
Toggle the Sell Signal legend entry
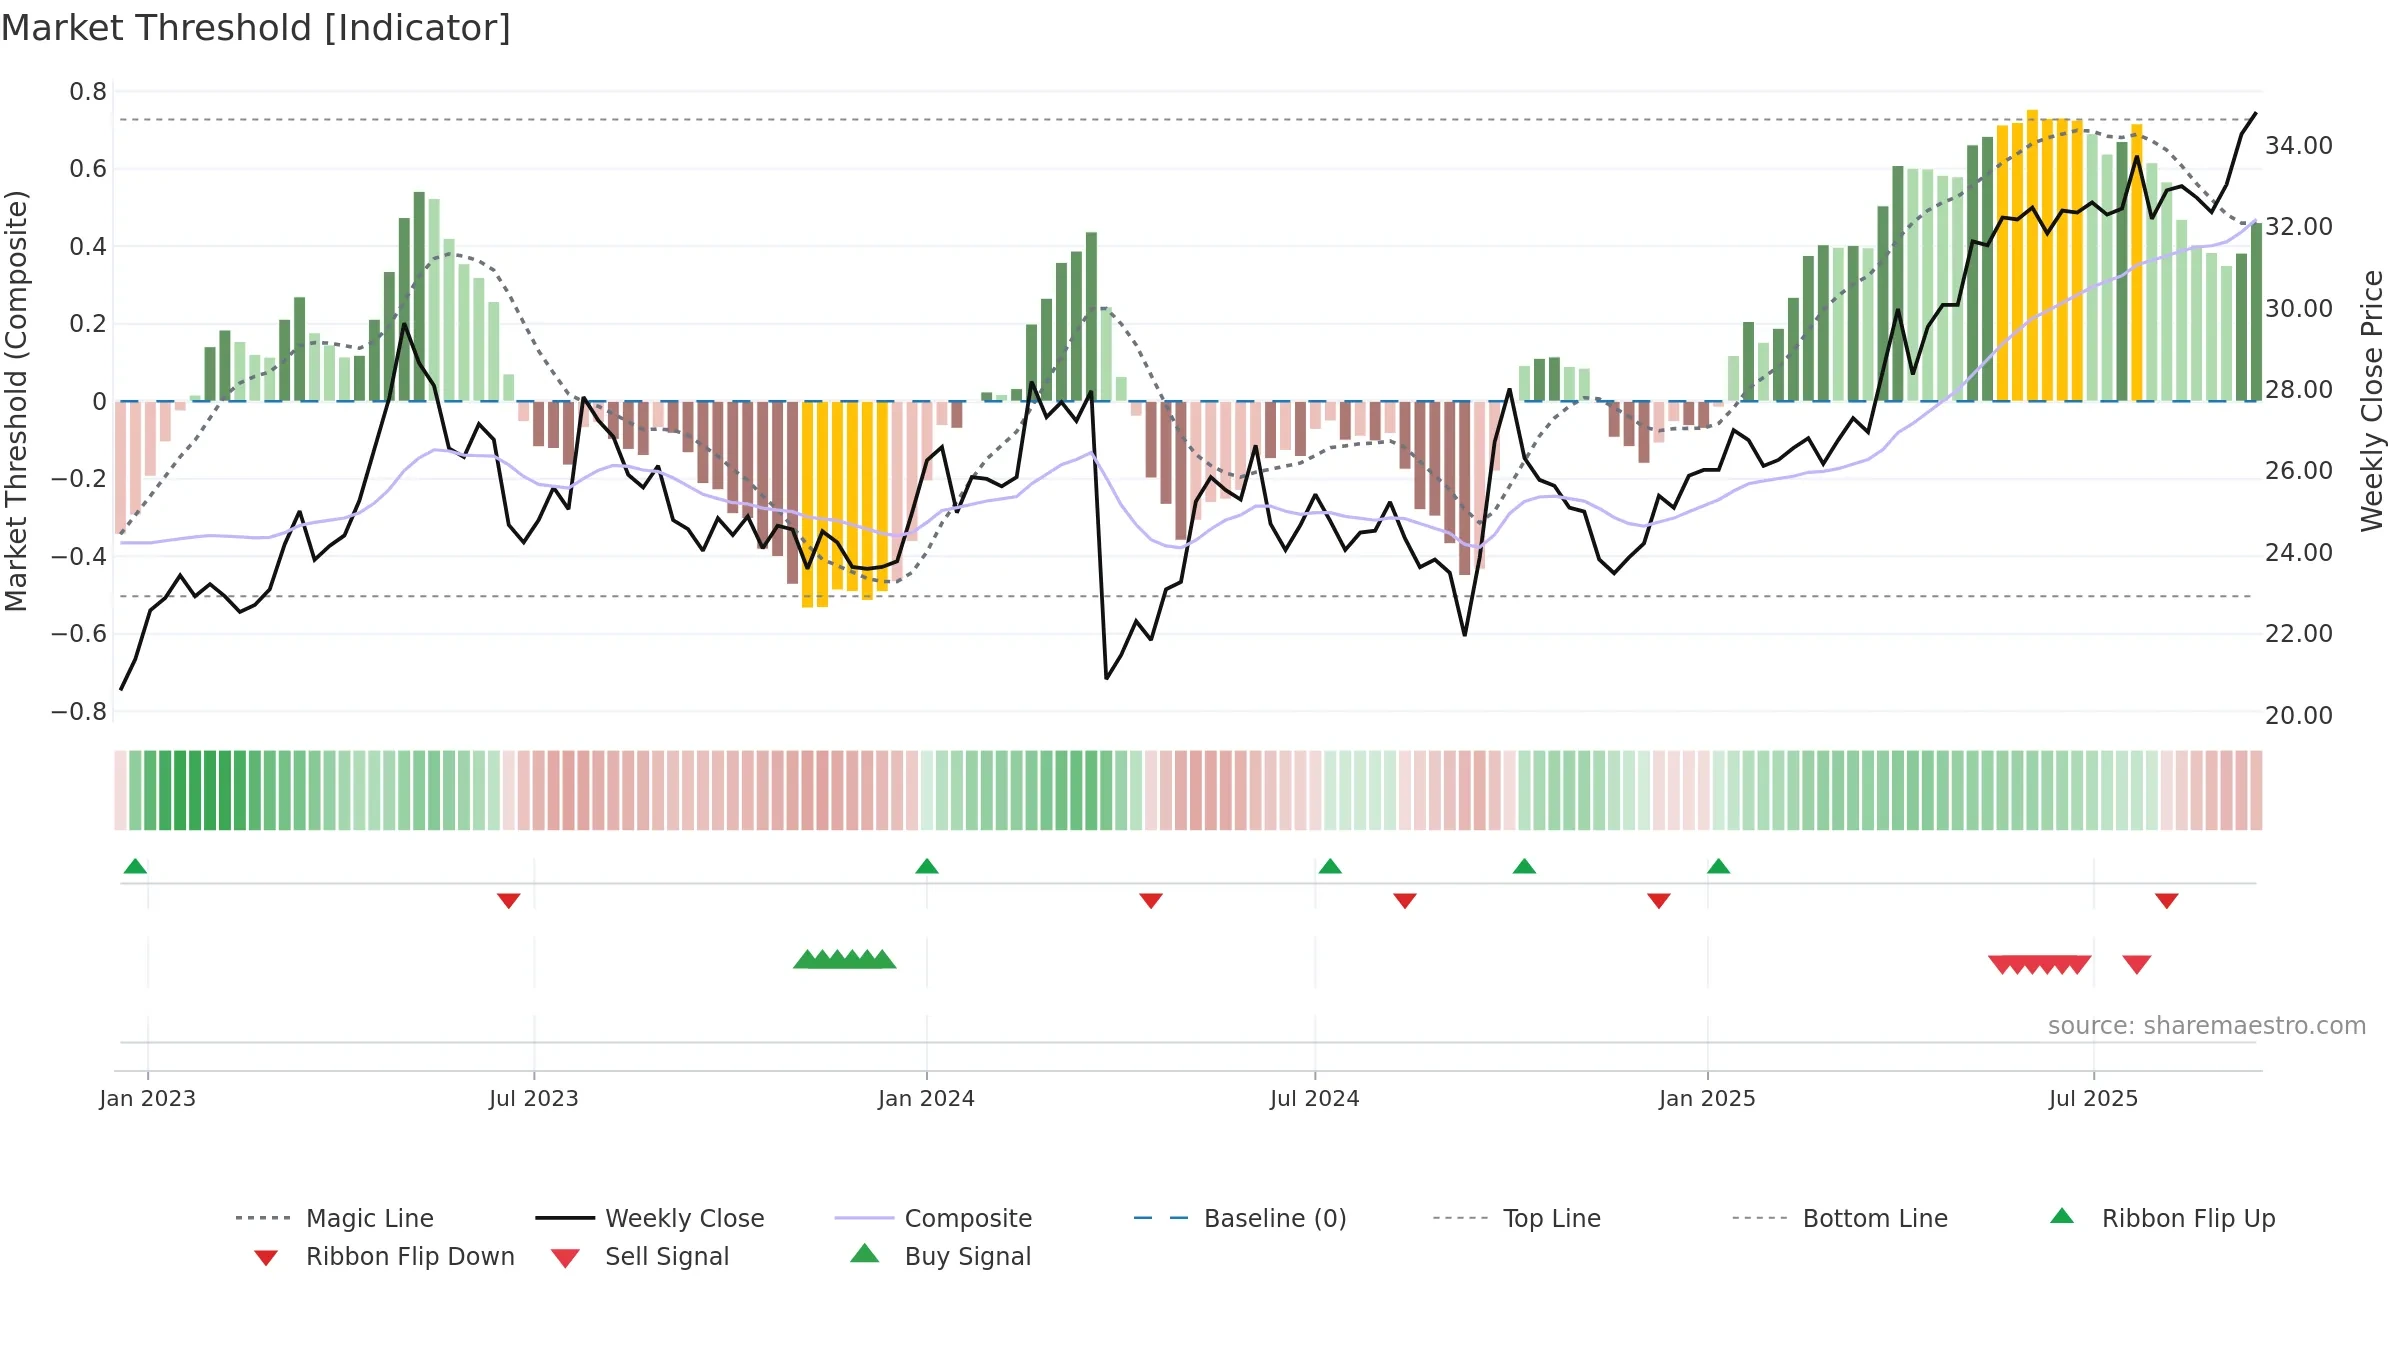(640, 1256)
